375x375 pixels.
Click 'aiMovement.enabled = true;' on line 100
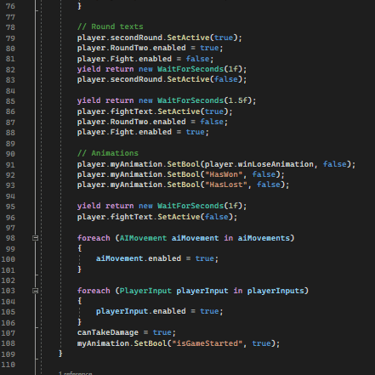(157, 259)
